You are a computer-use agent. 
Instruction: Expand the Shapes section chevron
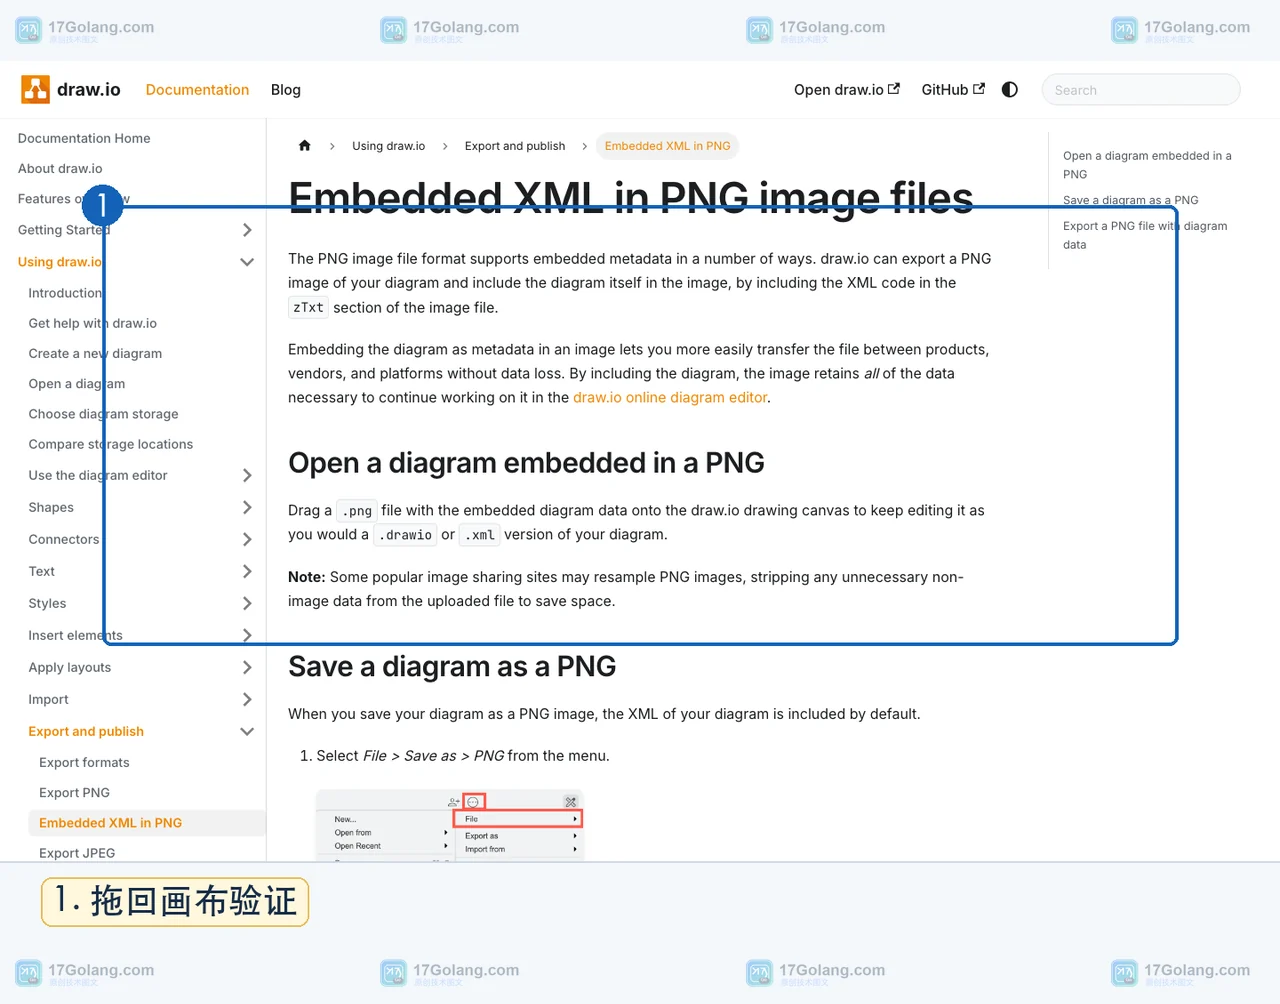coord(247,508)
